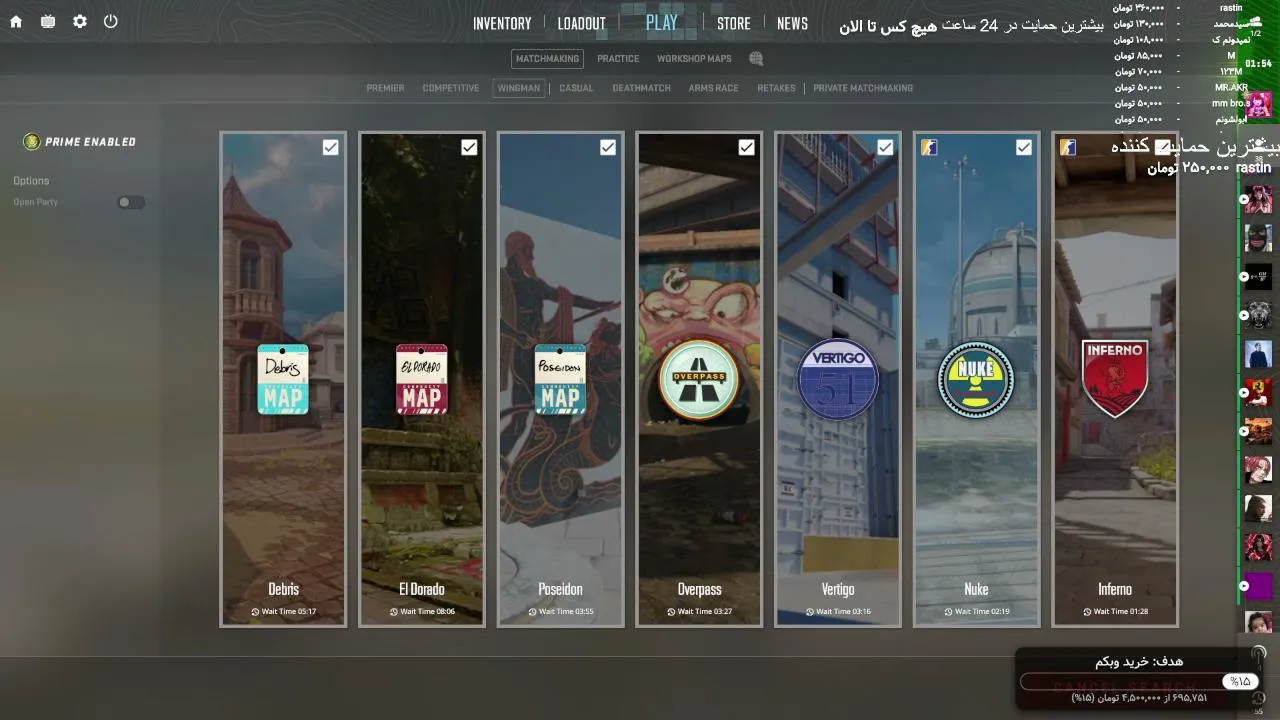The width and height of the screenshot is (1280, 720).
Task: Click the Poseidon map name label
Action: (560, 589)
